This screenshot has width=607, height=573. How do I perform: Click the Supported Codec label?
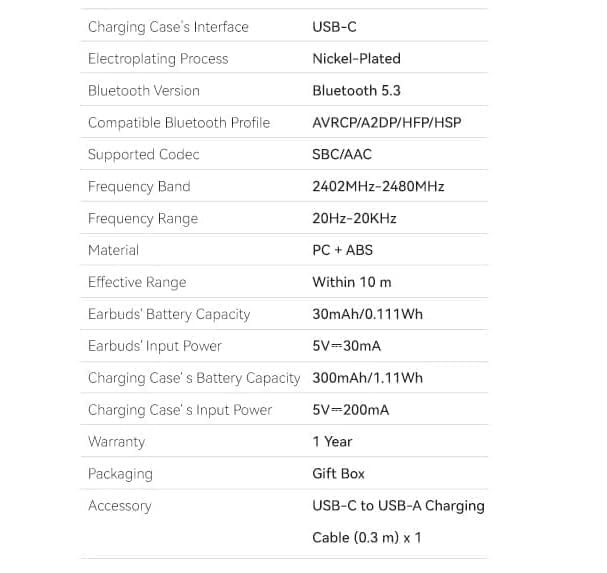point(143,155)
